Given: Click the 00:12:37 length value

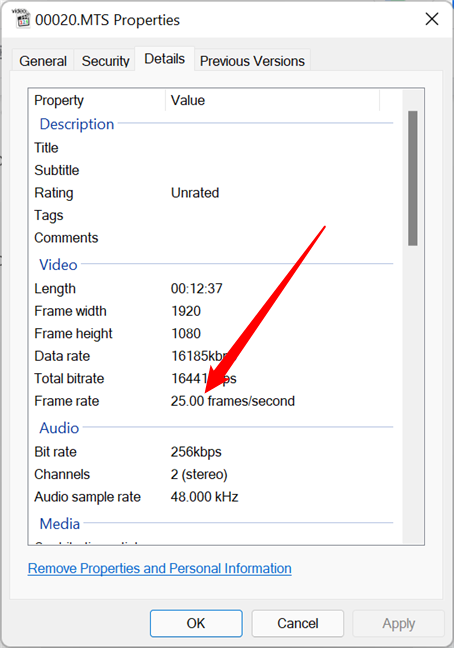Looking at the screenshot, I should [197, 288].
